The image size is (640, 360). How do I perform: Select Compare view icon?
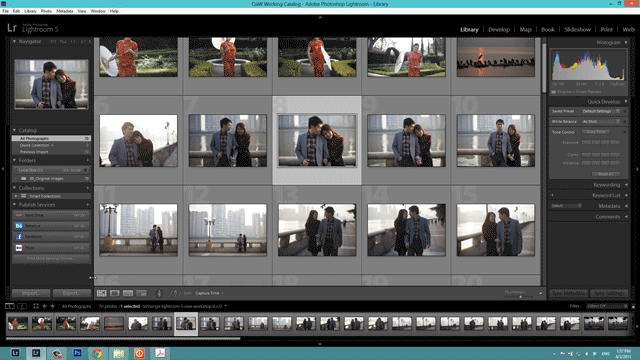(x=128, y=293)
